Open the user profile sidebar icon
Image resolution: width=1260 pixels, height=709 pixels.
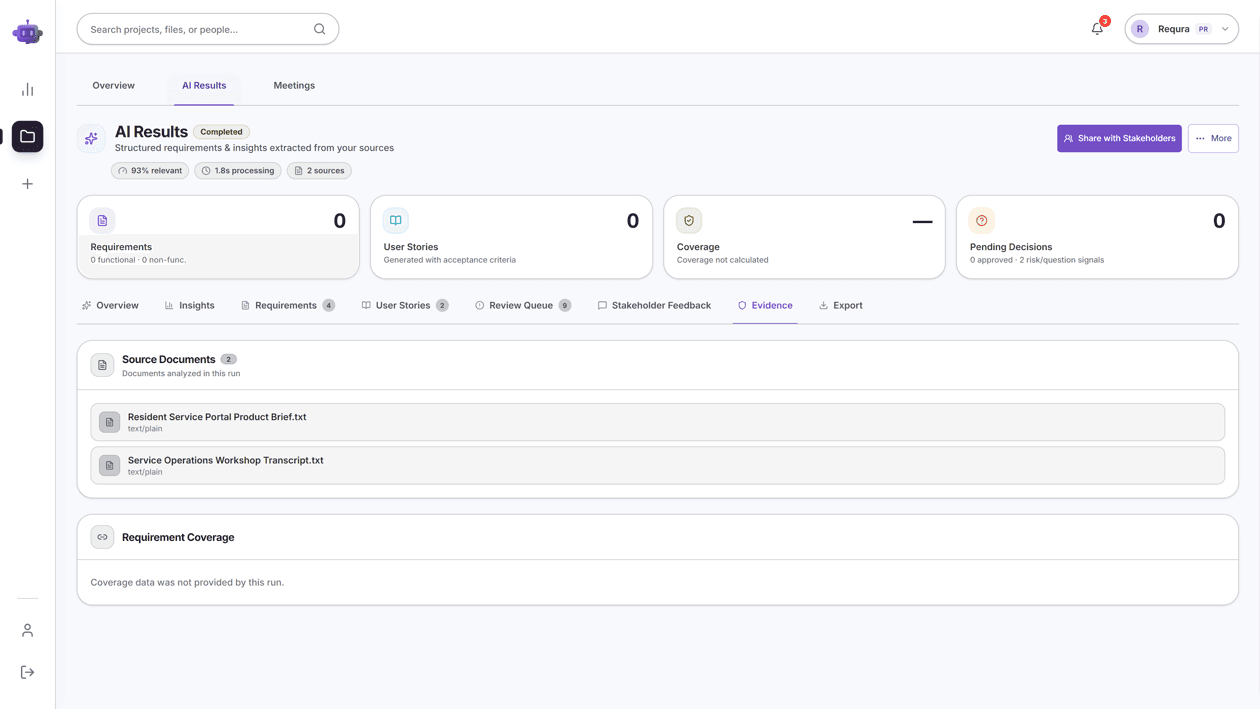click(27, 631)
